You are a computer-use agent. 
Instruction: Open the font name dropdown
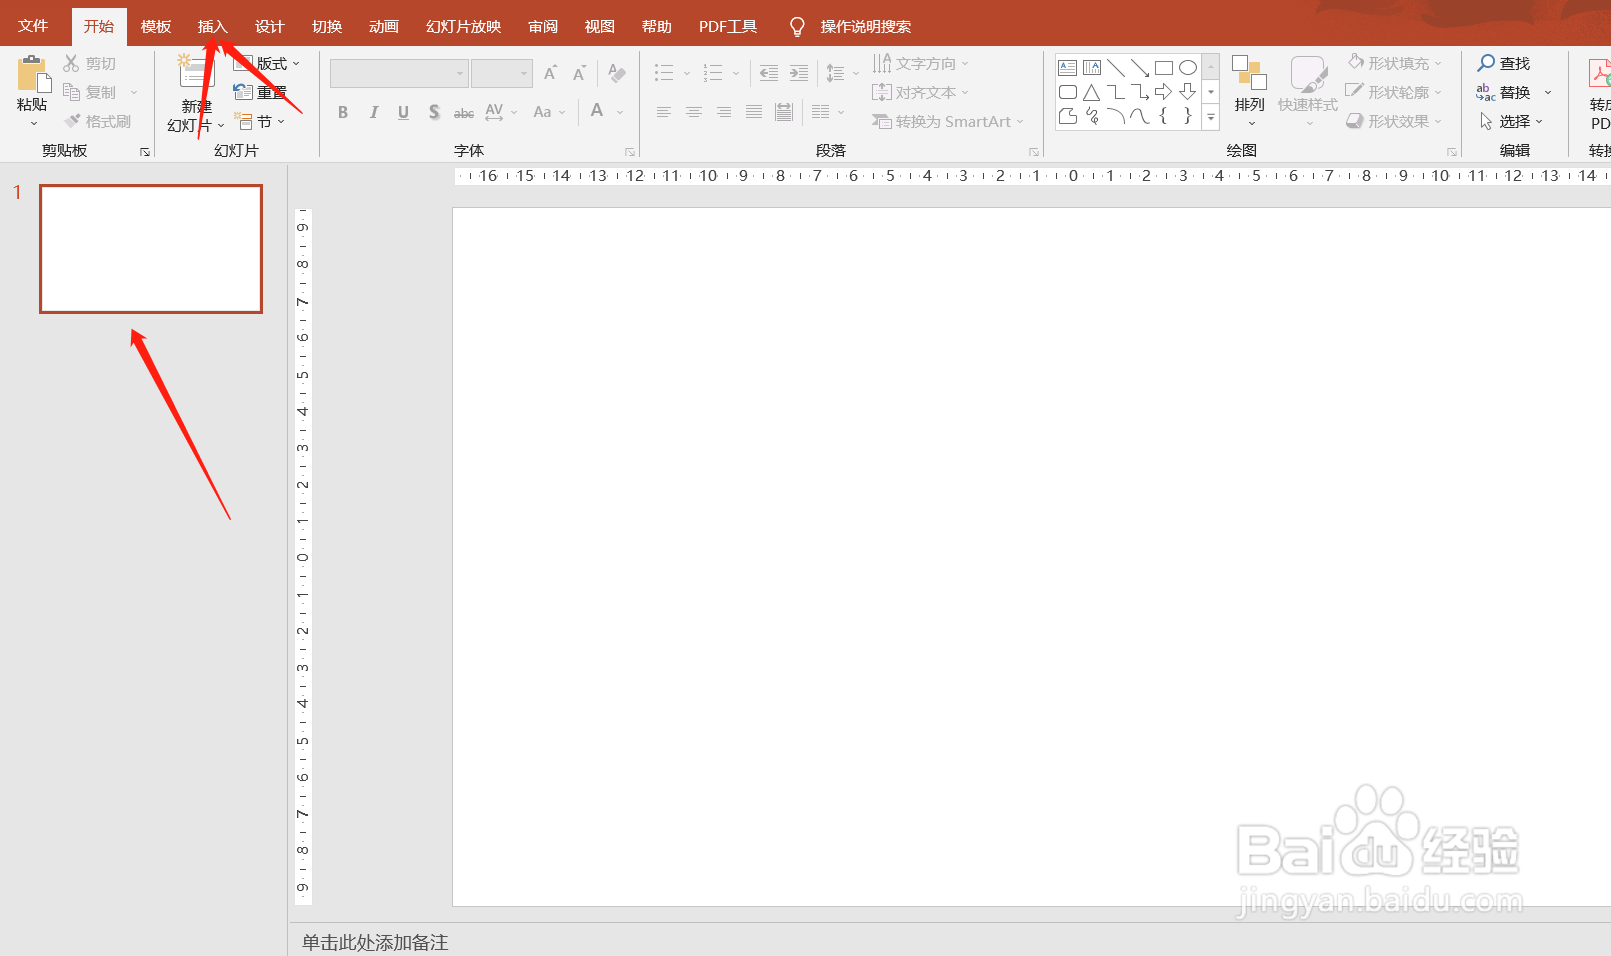click(460, 73)
